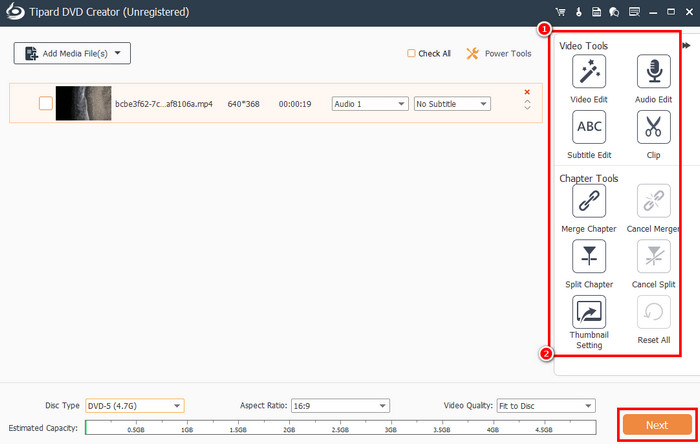Click the Reset All icon
700x444 pixels.
pyautogui.click(x=654, y=312)
